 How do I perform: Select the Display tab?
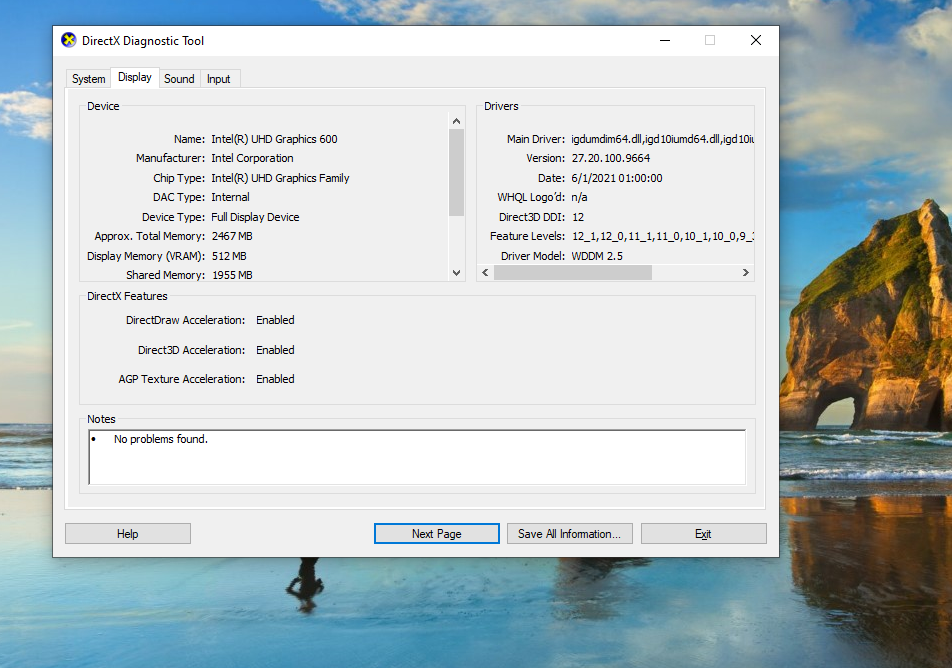click(x=135, y=77)
